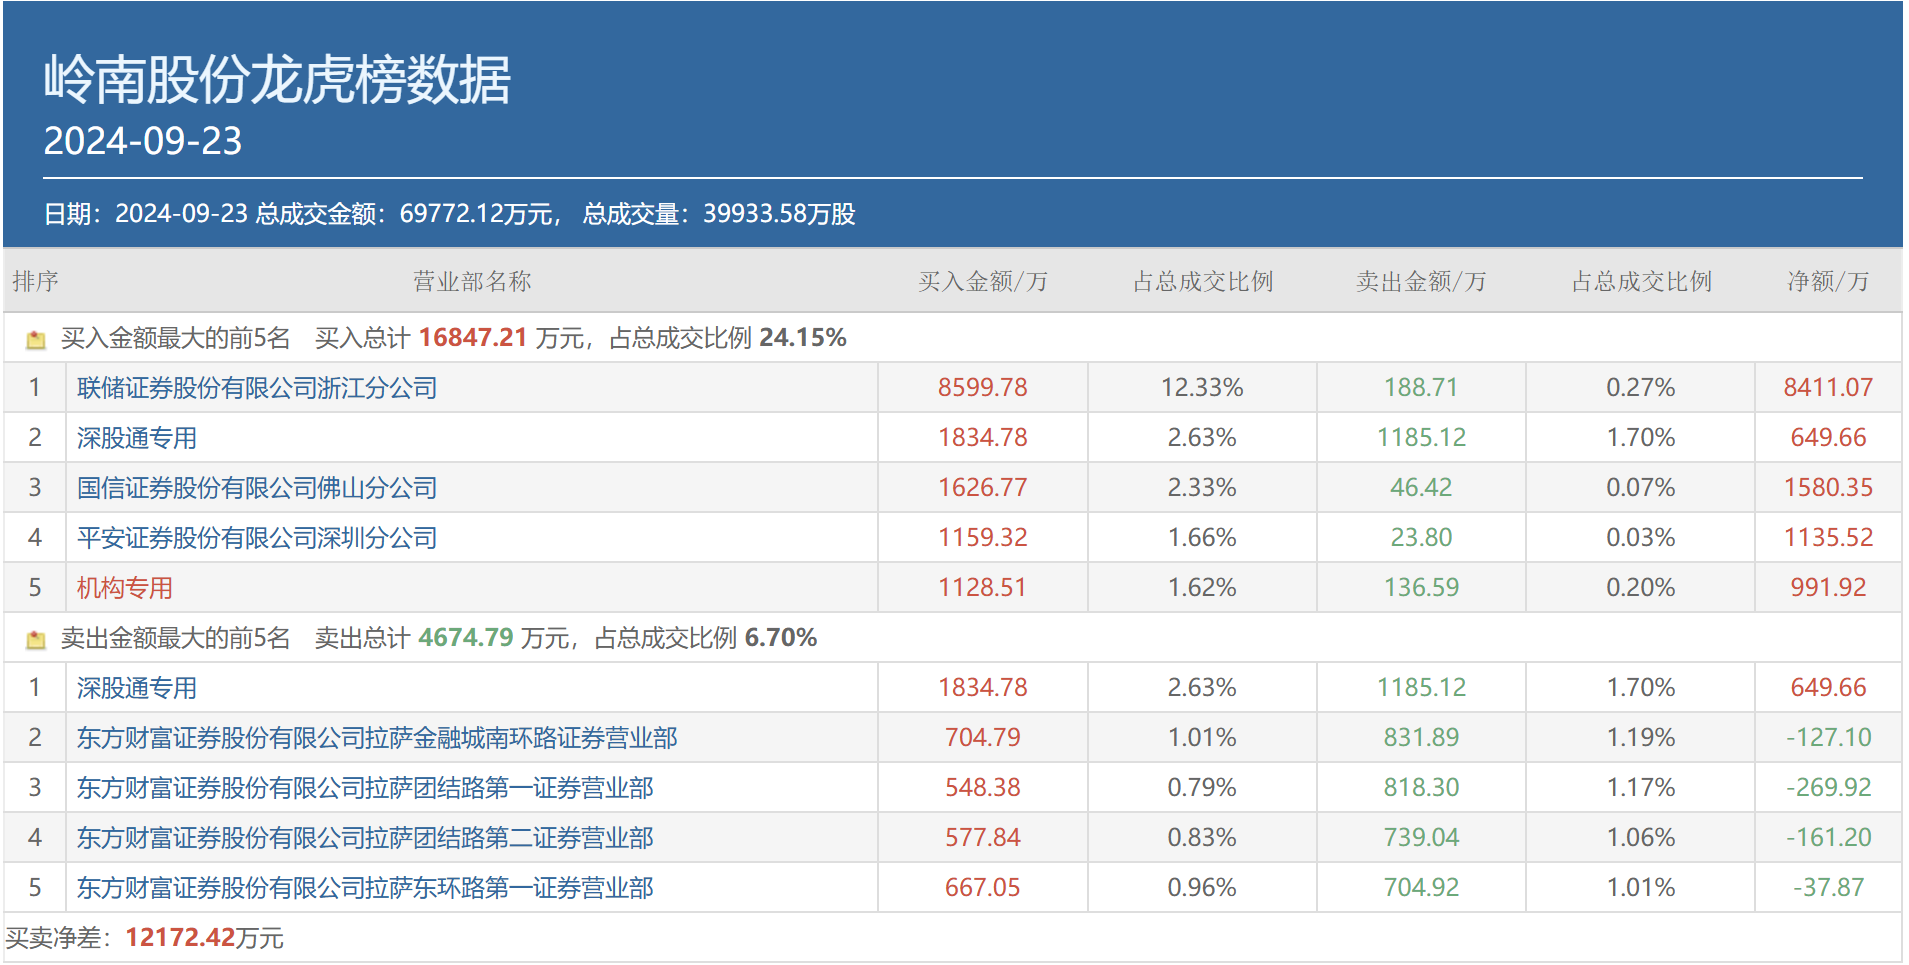Image resolution: width=1909 pixels, height=965 pixels.
Task: Click sell amount 831.89
Action: coord(1421,738)
